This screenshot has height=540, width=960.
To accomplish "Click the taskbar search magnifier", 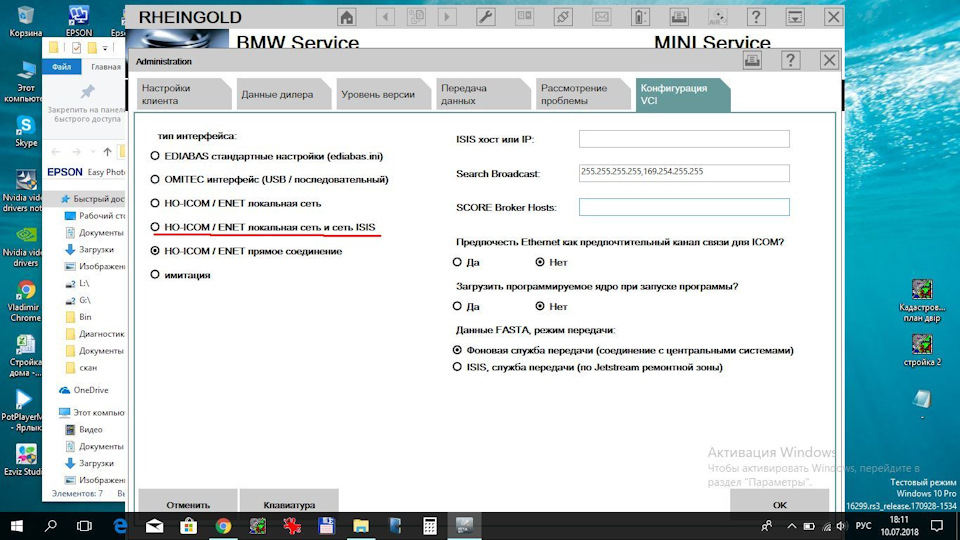I will (51, 526).
